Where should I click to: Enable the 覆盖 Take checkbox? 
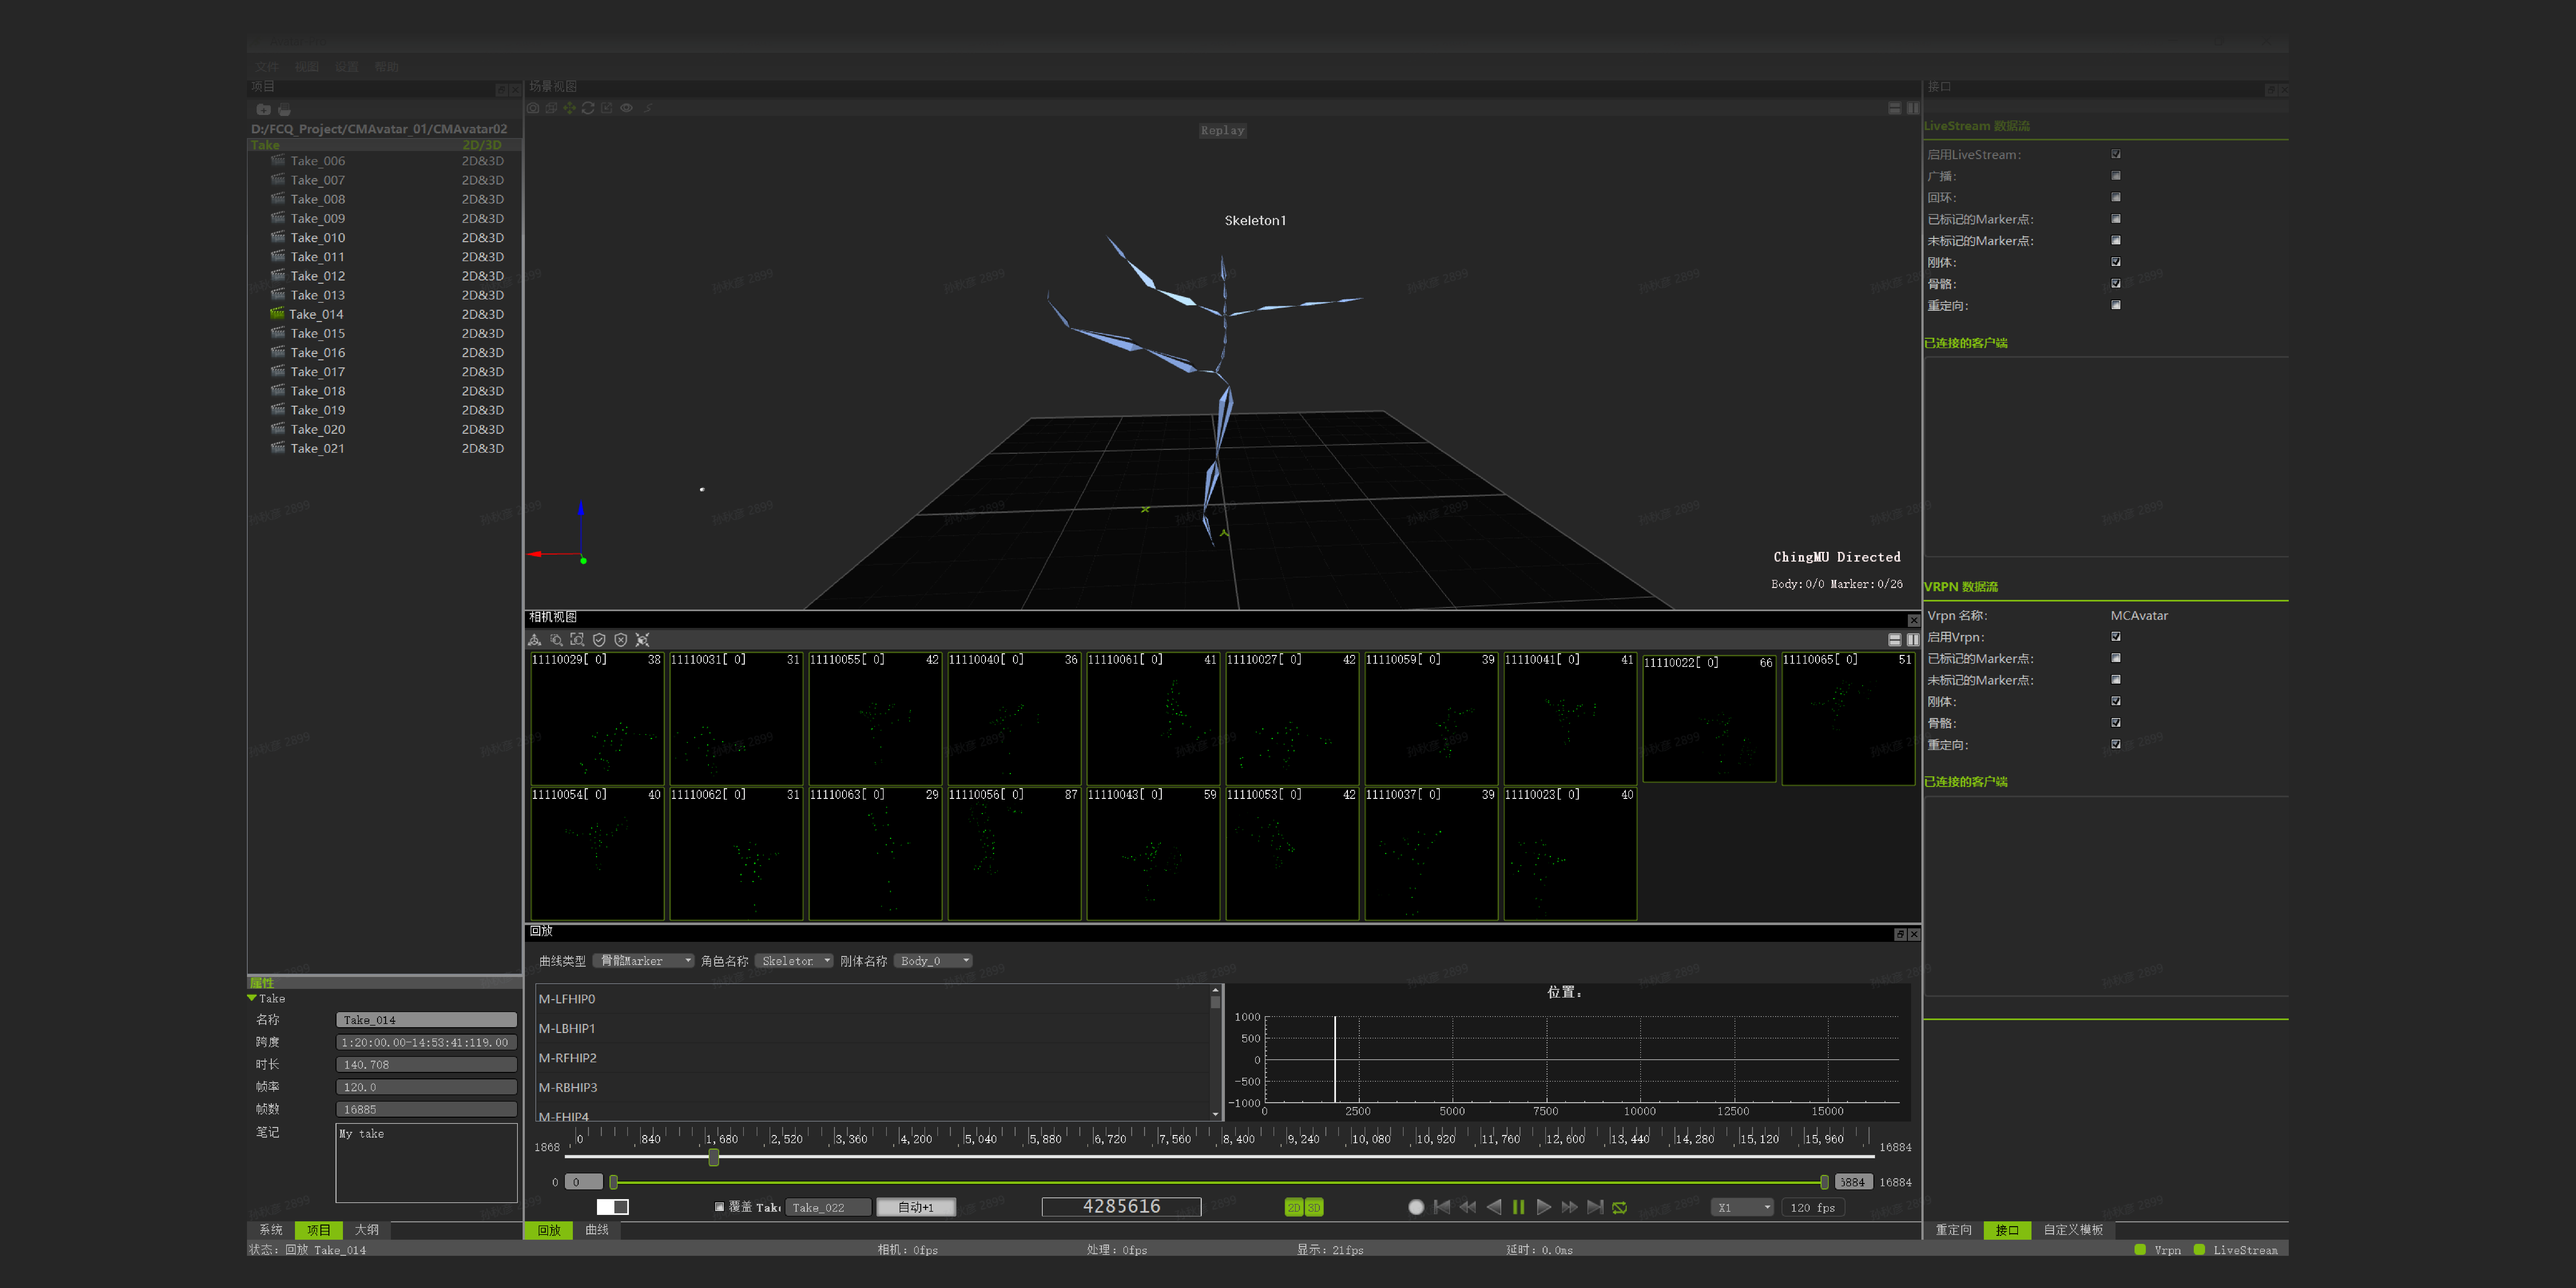pyautogui.click(x=719, y=1207)
